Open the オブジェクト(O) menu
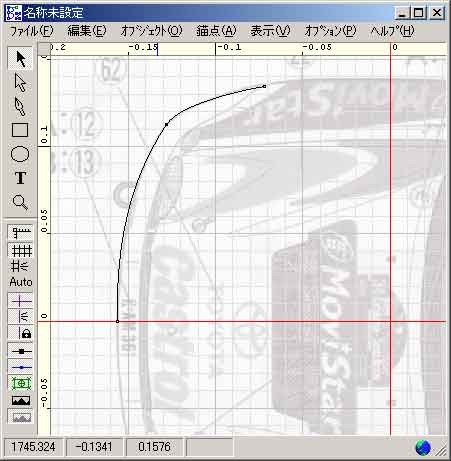The image size is (451, 461). [x=152, y=31]
